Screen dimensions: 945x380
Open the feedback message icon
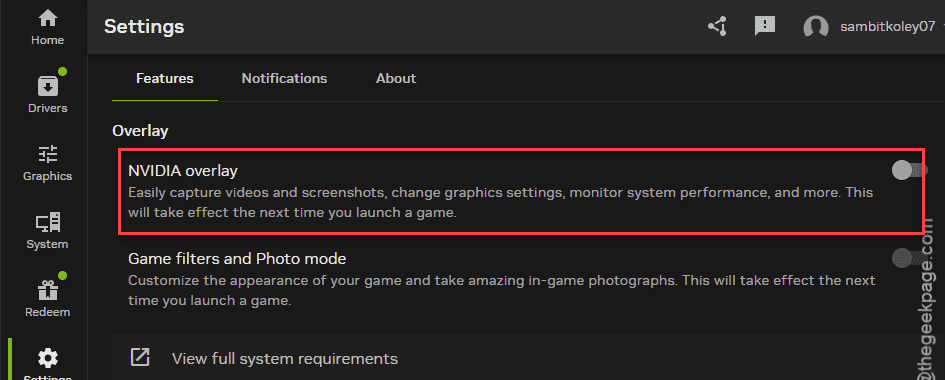[765, 26]
